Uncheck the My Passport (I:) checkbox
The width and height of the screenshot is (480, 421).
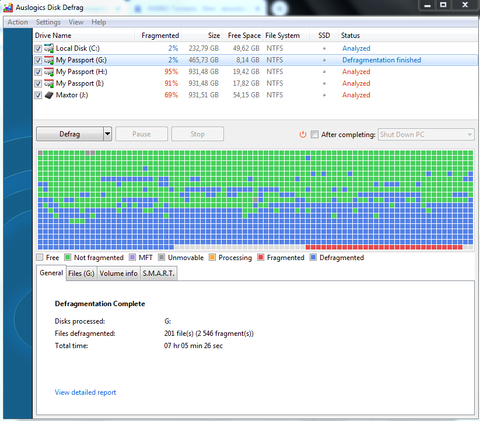38,84
